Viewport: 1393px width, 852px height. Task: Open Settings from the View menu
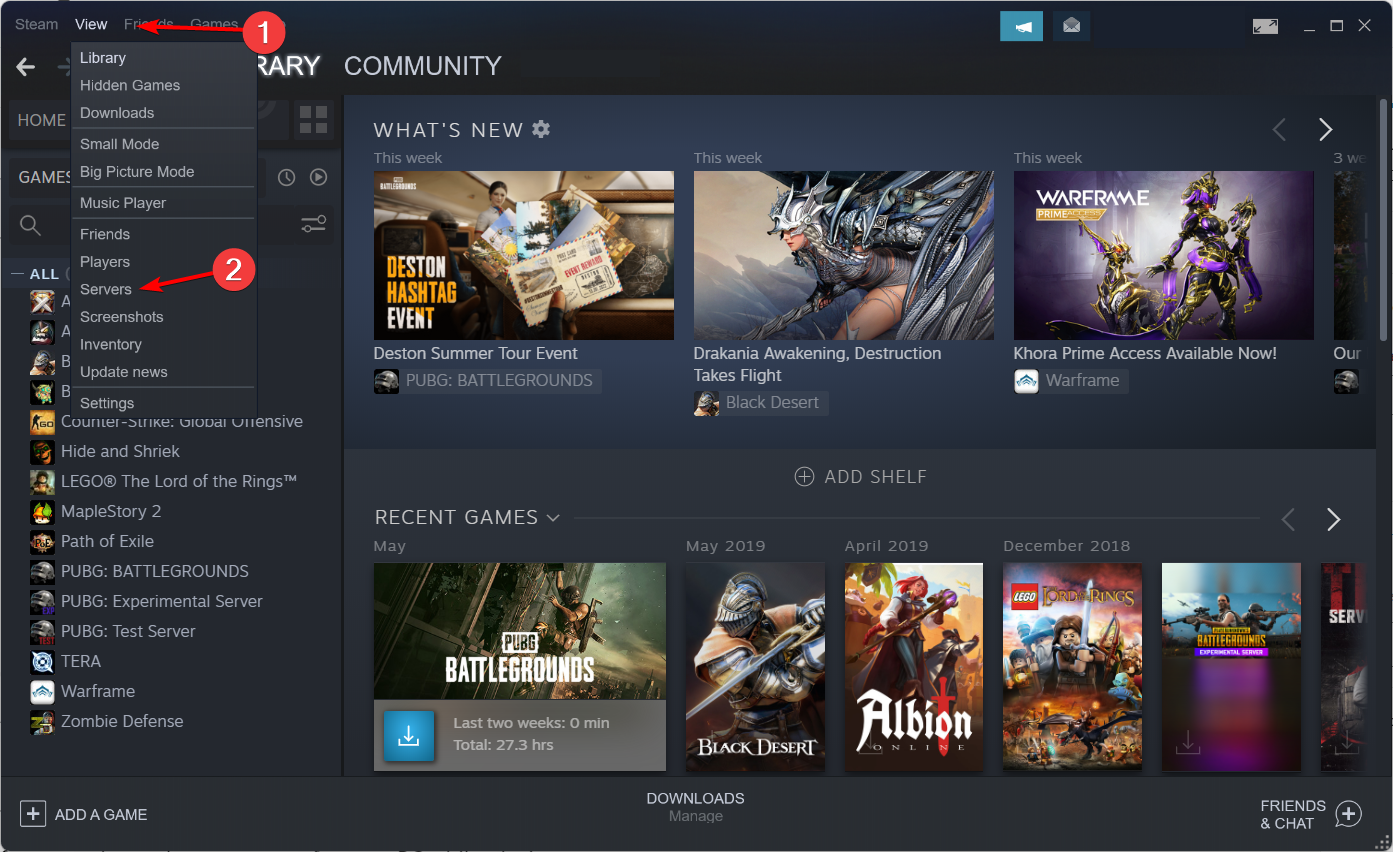(x=106, y=402)
